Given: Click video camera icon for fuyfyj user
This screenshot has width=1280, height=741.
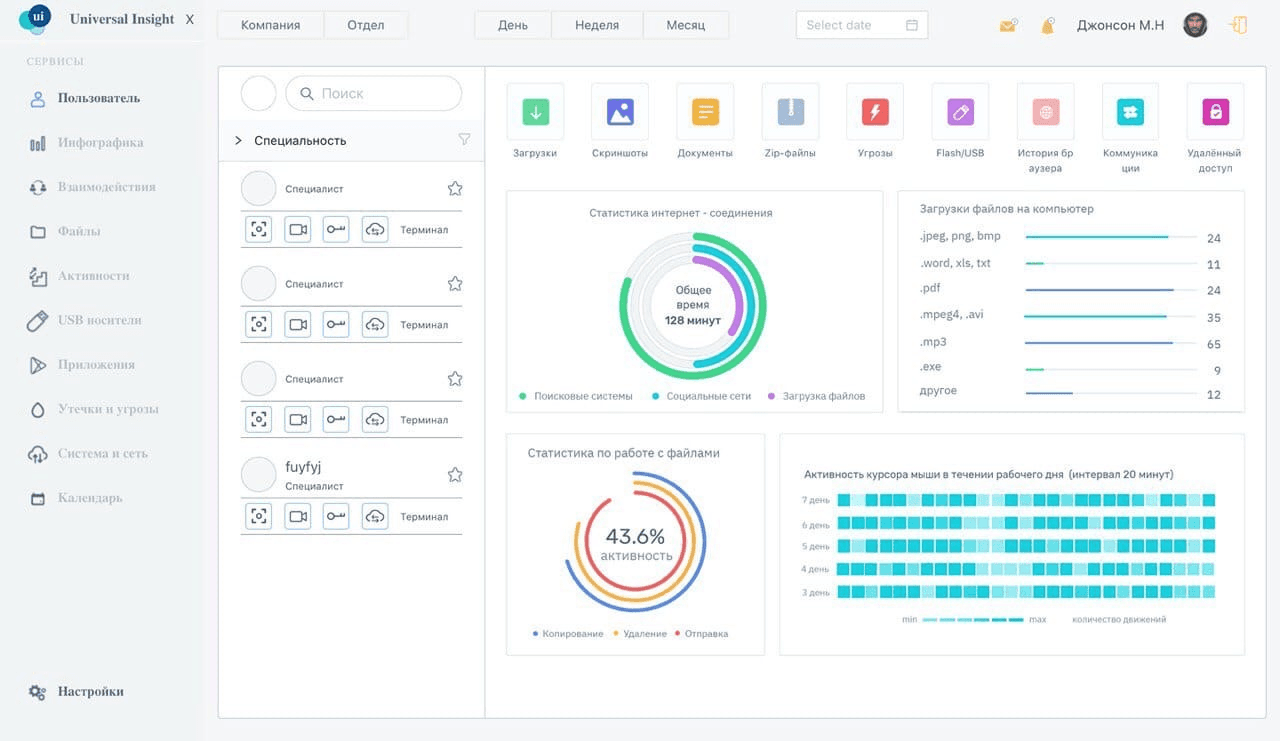Looking at the screenshot, I should coord(298,516).
